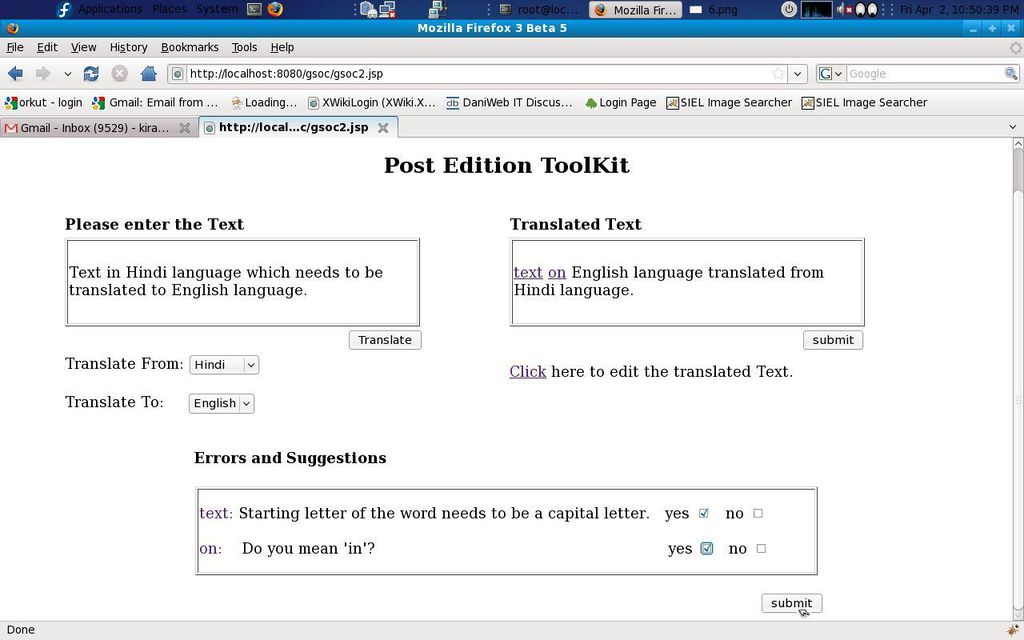This screenshot has height=640, width=1024.
Task: Open the Translate From language dropdown
Action: point(224,365)
